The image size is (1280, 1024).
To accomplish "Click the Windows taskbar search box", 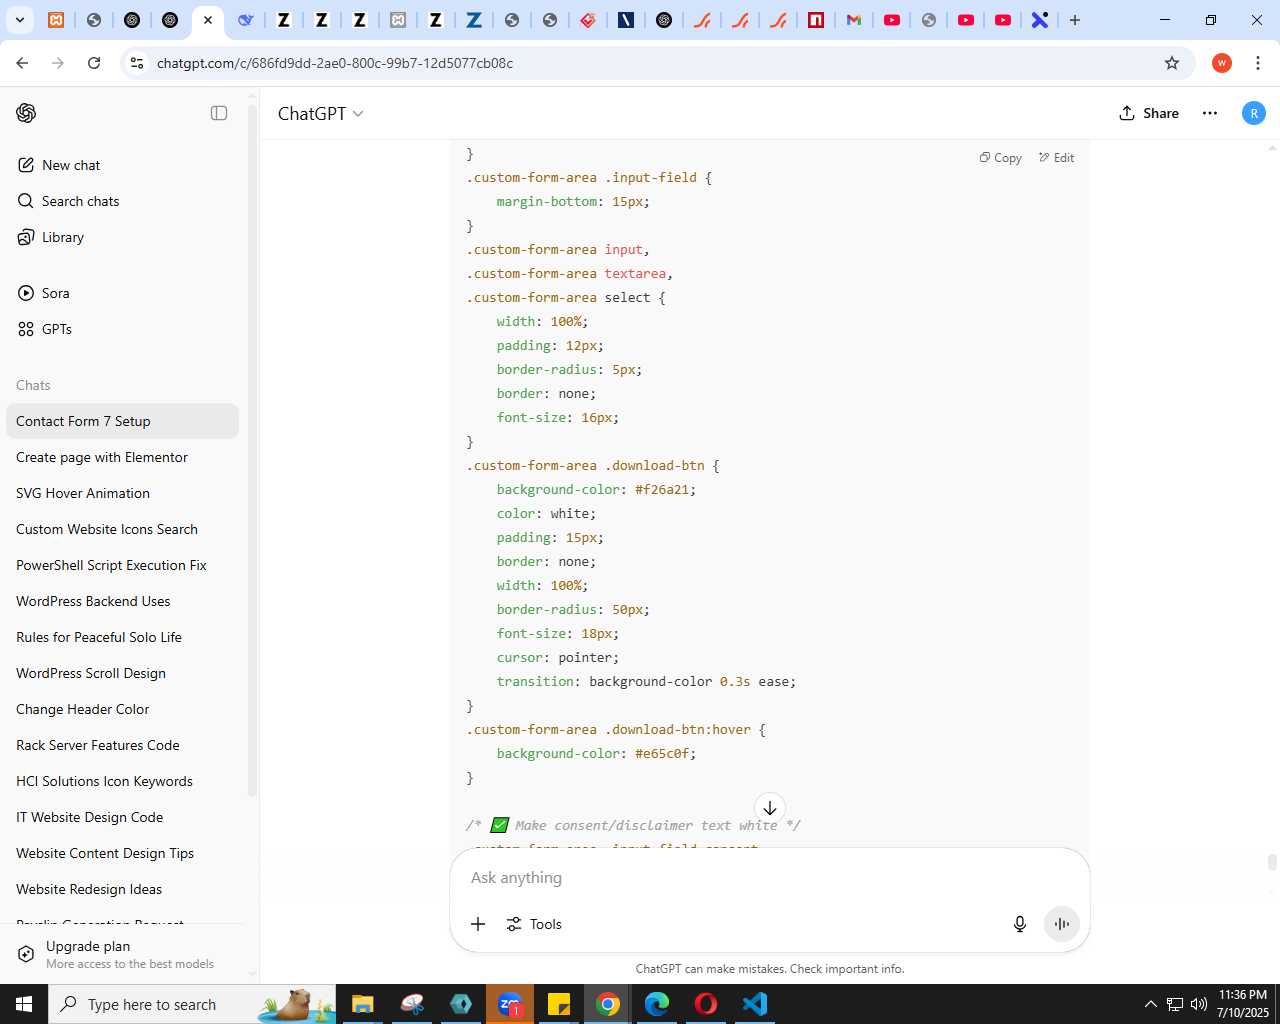I will (193, 1004).
